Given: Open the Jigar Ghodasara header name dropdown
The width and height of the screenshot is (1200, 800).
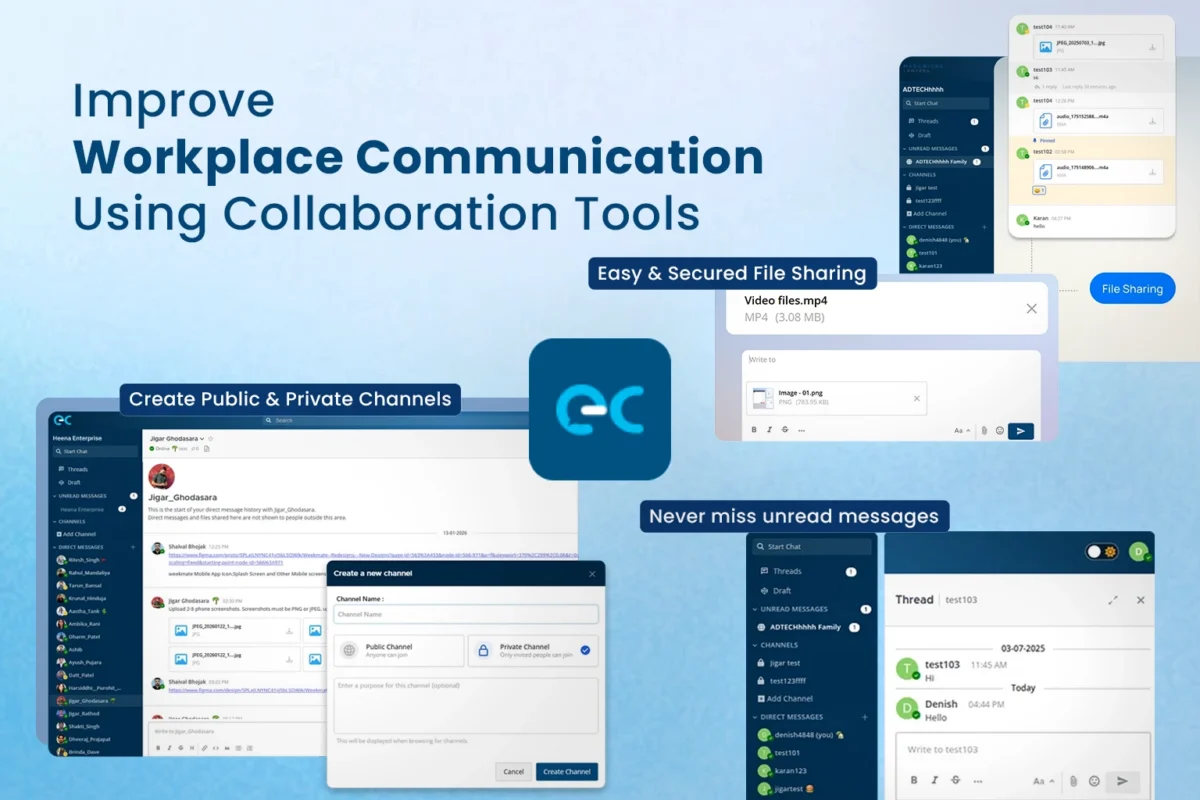Looking at the screenshot, I should [x=177, y=438].
